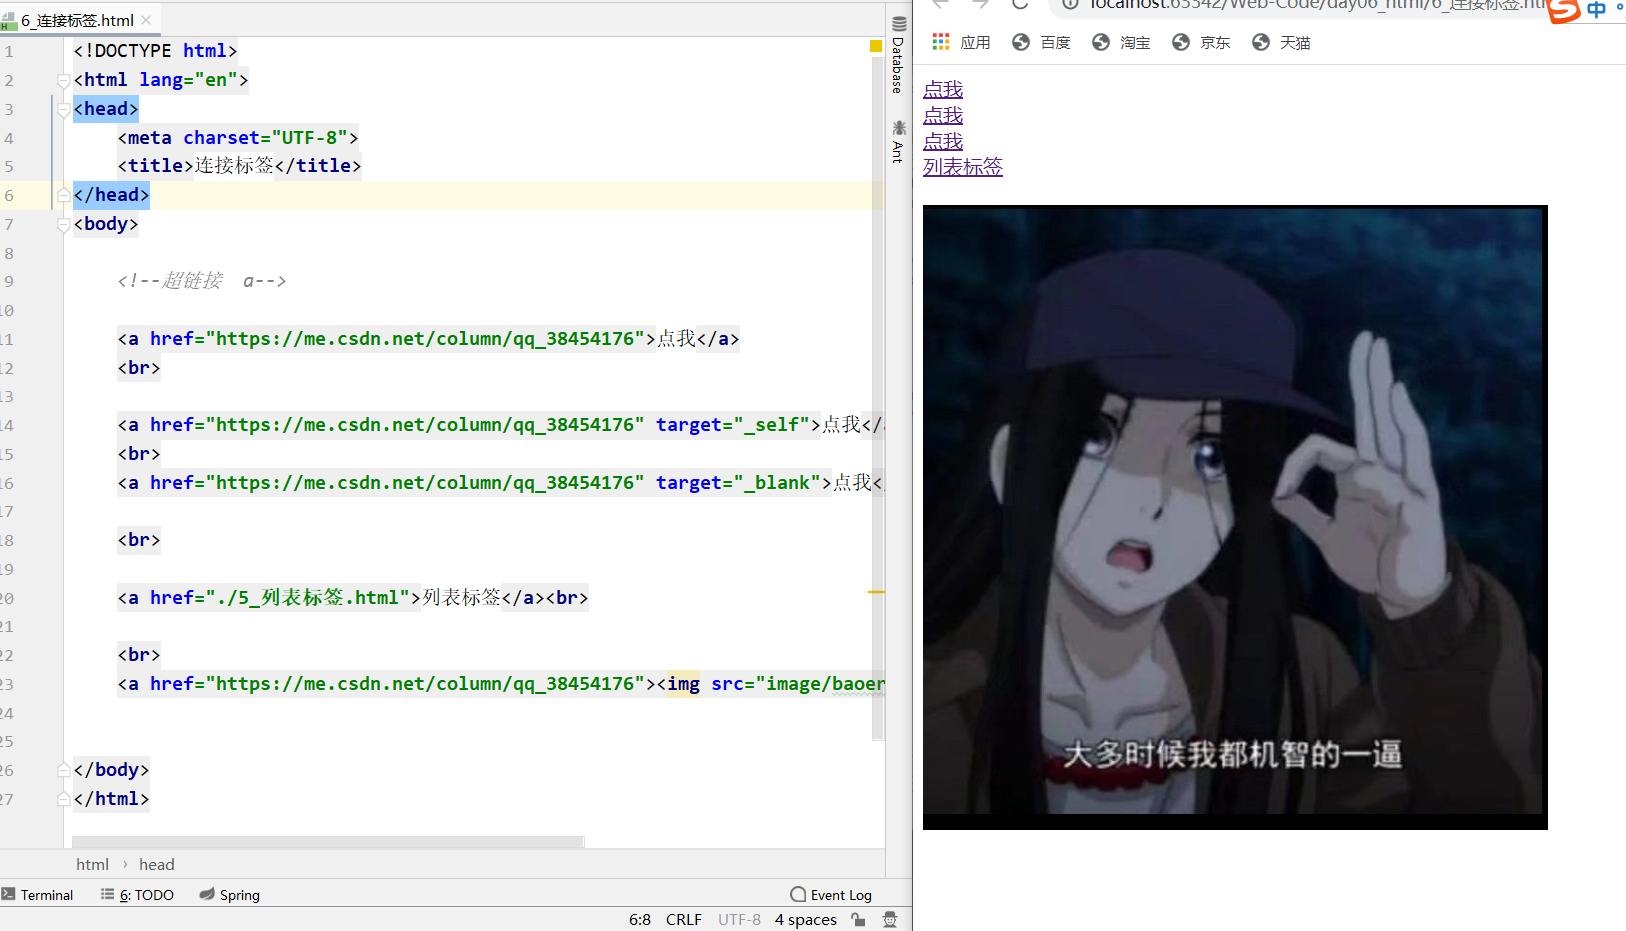Open the Ant build tool window
This screenshot has height=931, width=1626.
[897, 142]
